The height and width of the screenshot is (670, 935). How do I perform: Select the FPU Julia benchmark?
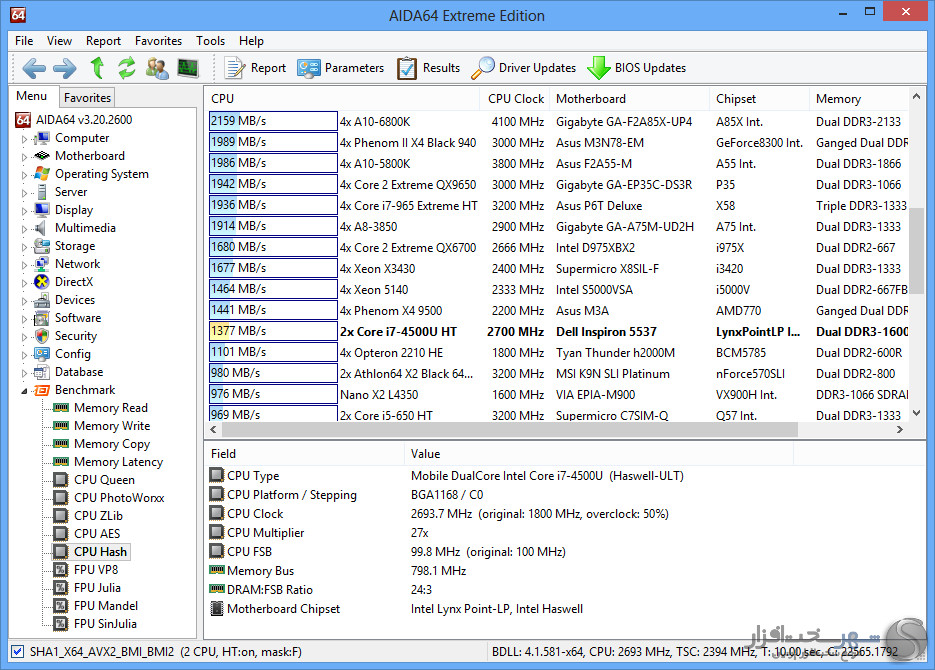pyautogui.click(x=97, y=588)
